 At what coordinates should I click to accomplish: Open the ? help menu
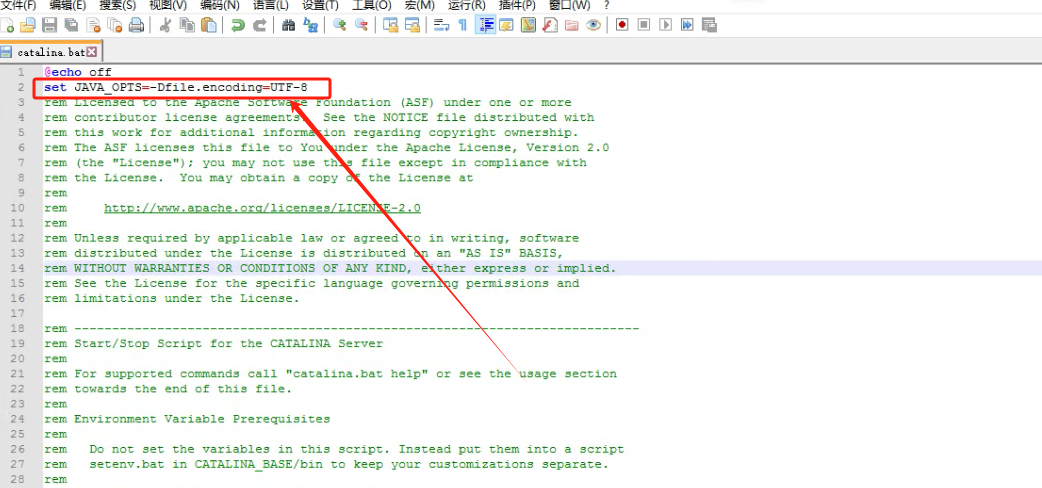(607, 5)
